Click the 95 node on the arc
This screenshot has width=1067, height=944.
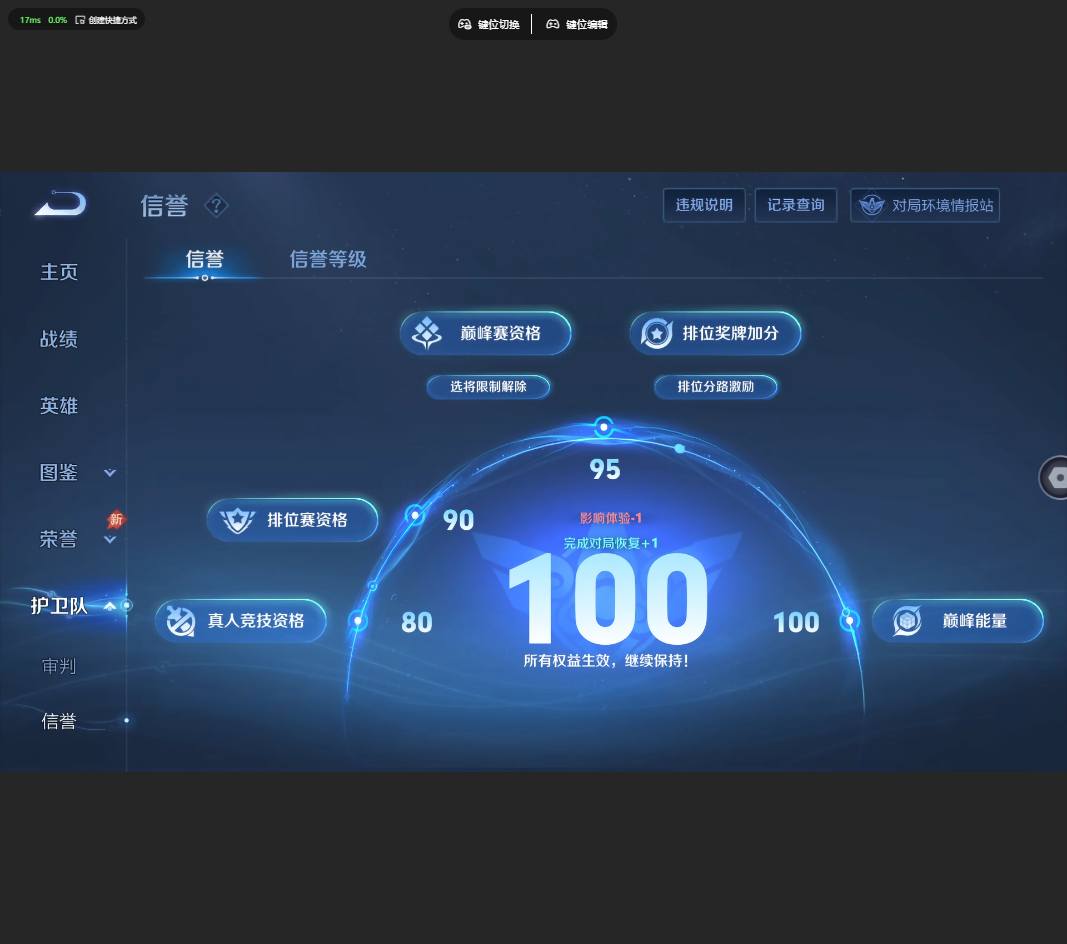click(x=604, y=427)
